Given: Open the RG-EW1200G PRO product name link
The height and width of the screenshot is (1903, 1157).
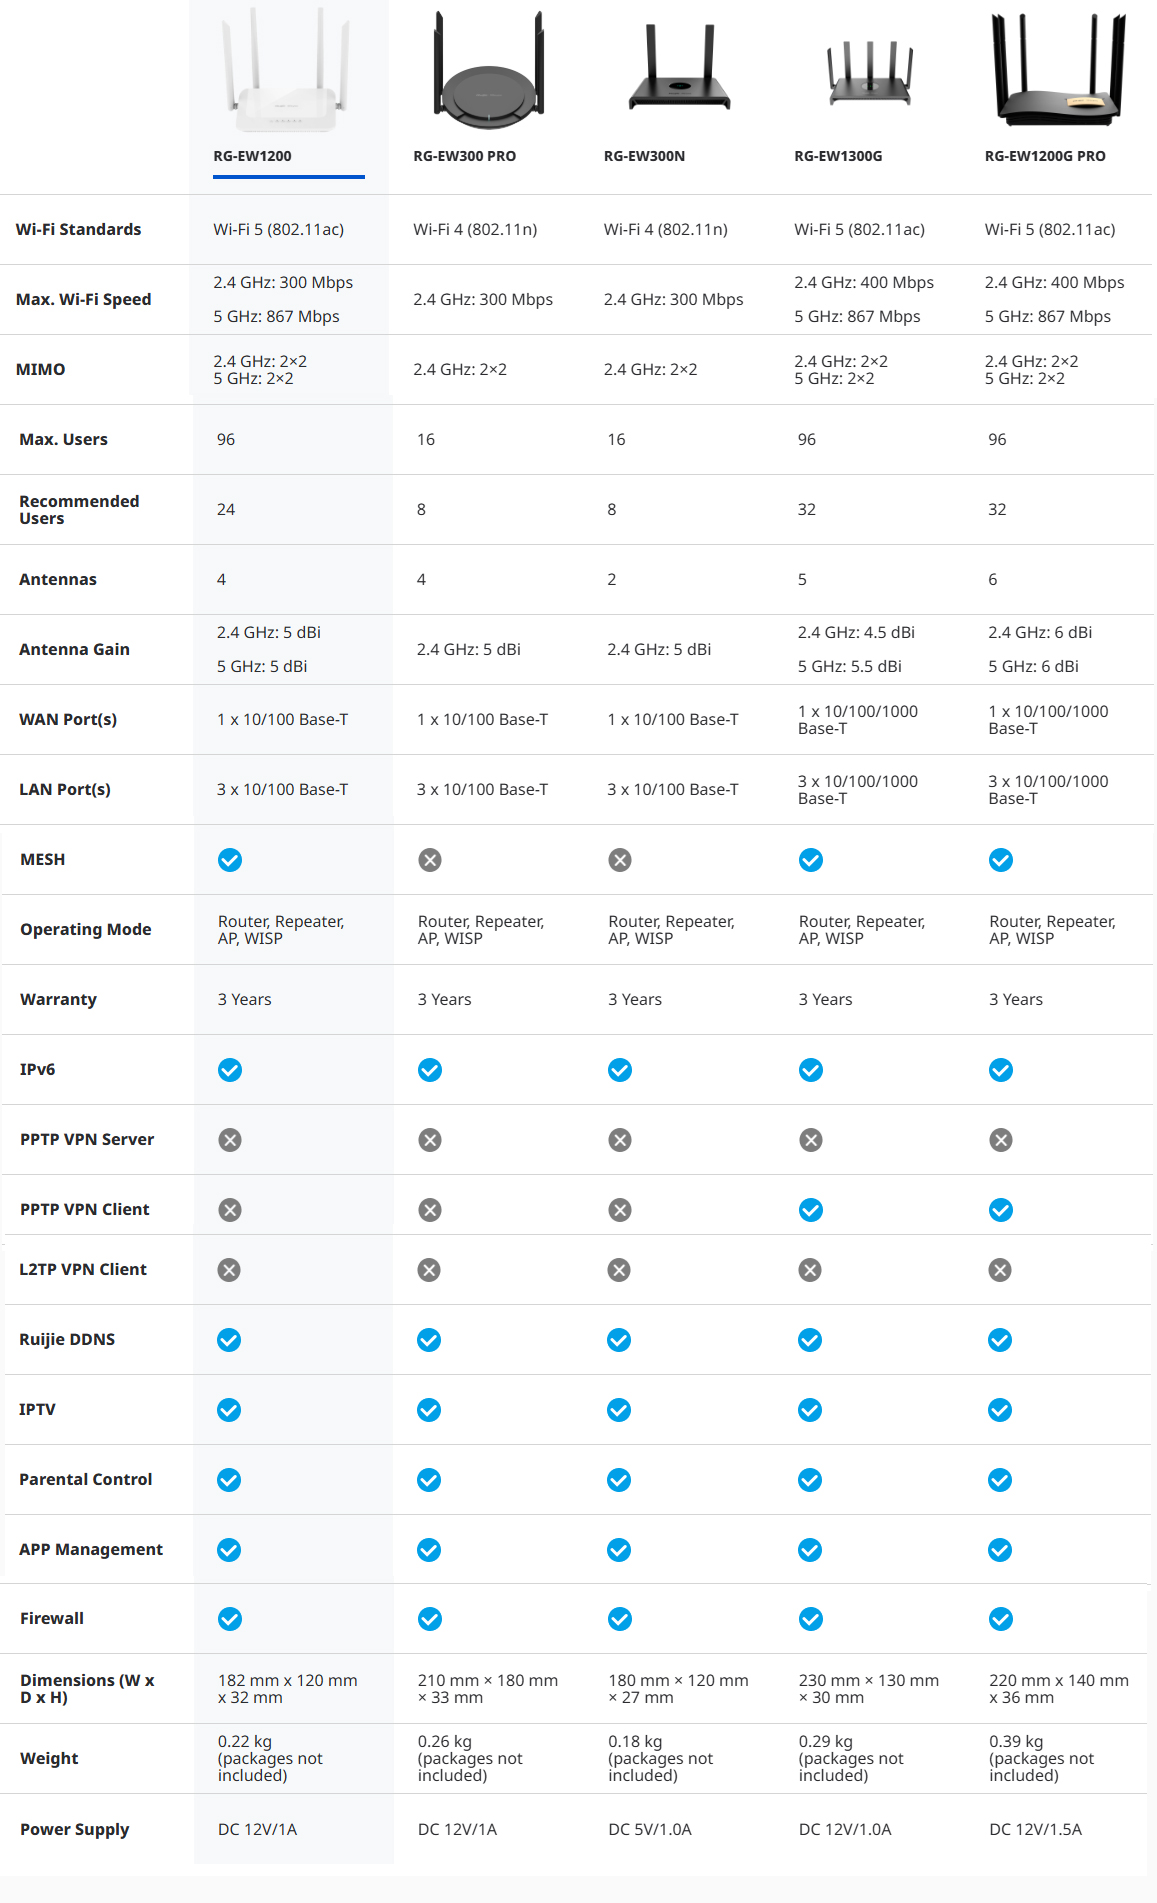Looking at the screenshot, I should (x=1045, y=156).
